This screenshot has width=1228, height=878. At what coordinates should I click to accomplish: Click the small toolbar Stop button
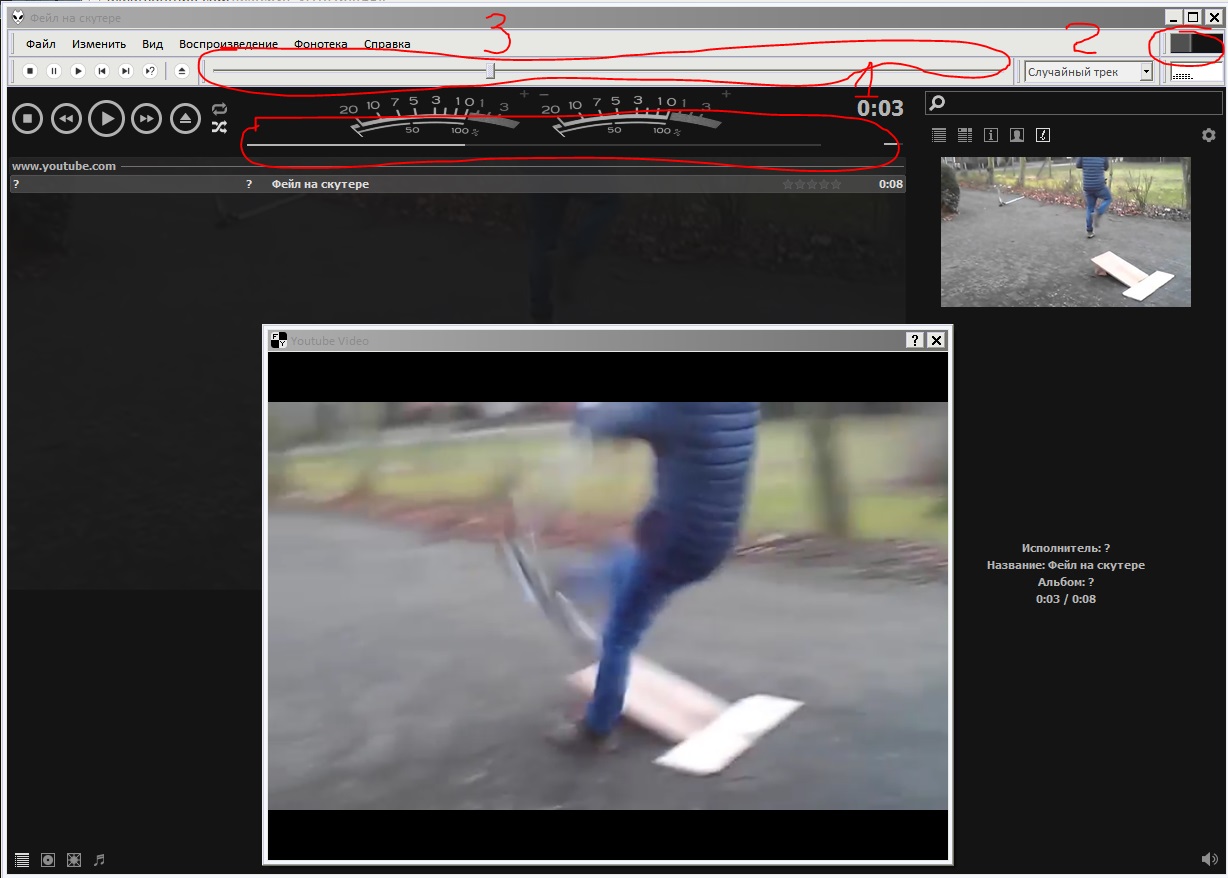tap(30, 71)
